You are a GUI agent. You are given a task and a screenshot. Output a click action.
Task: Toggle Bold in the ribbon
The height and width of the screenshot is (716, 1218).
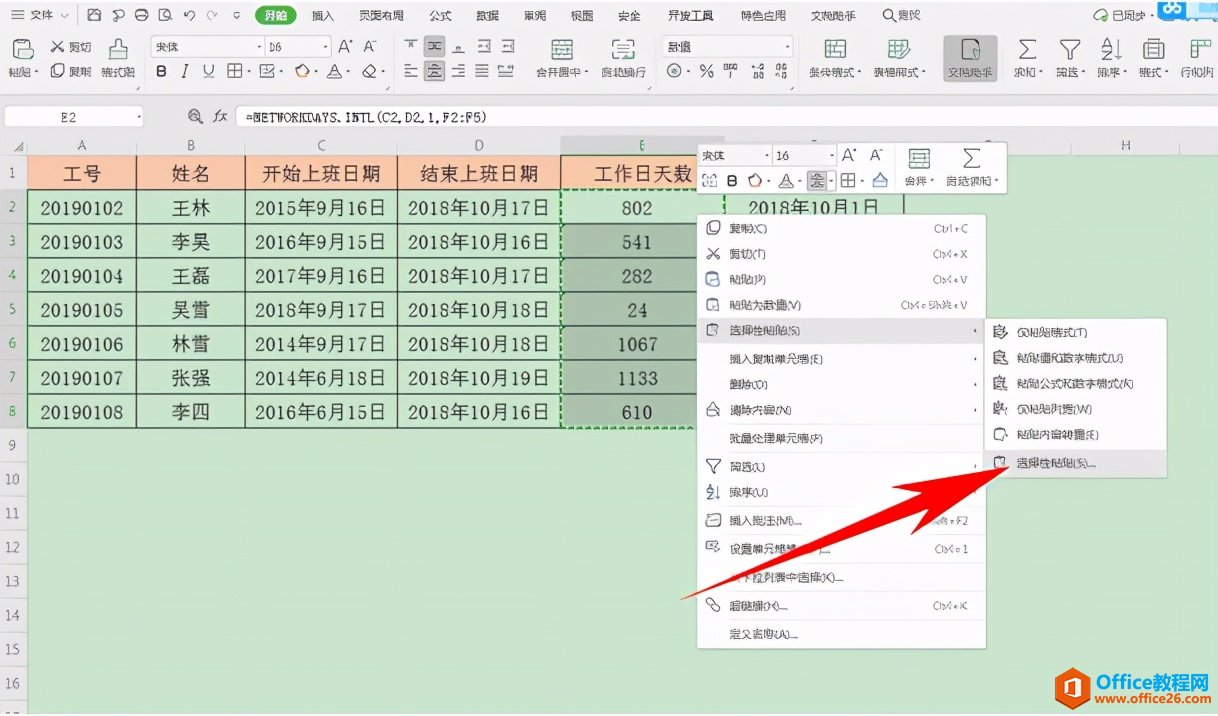click(161, 71)
